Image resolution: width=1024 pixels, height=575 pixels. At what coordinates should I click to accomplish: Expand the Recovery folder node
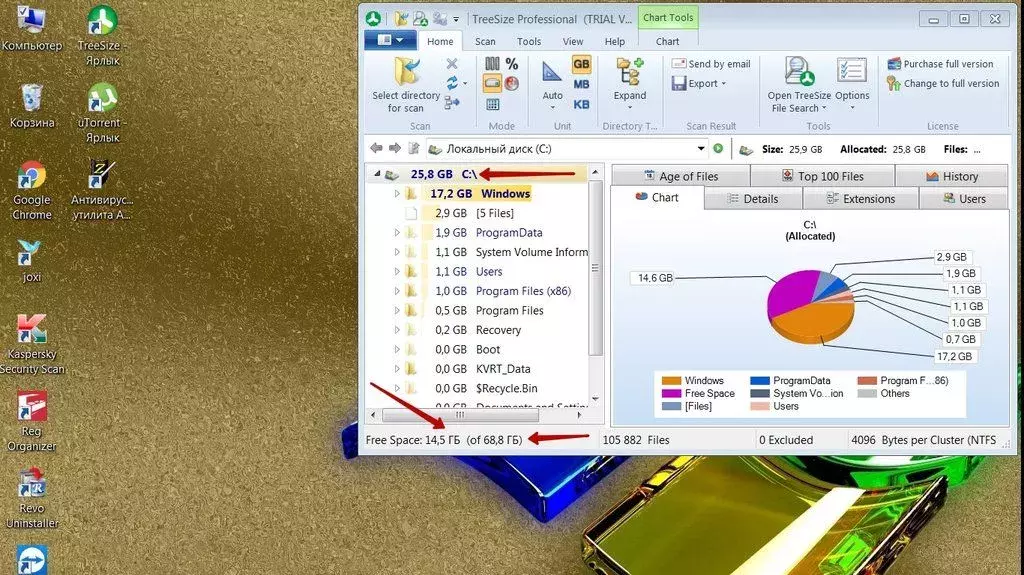pos(396,330)
